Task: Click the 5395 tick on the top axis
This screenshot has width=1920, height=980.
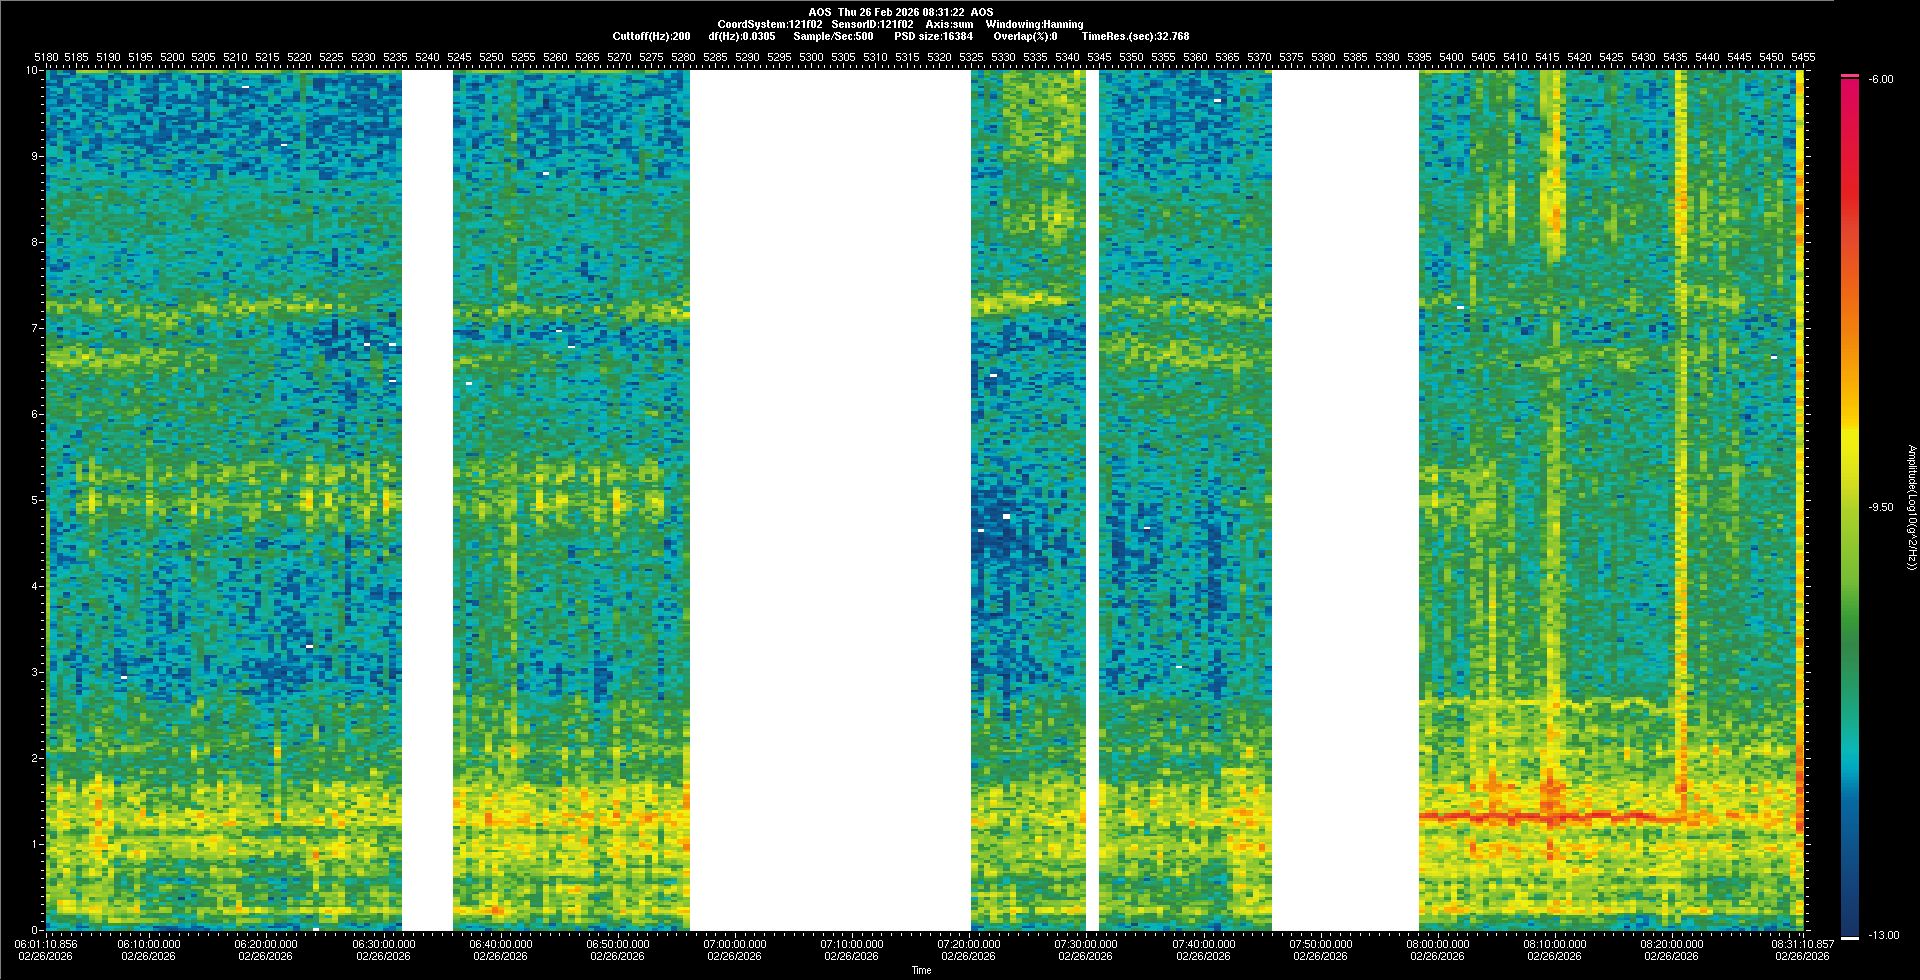Action: click(x=1419, y=57)
